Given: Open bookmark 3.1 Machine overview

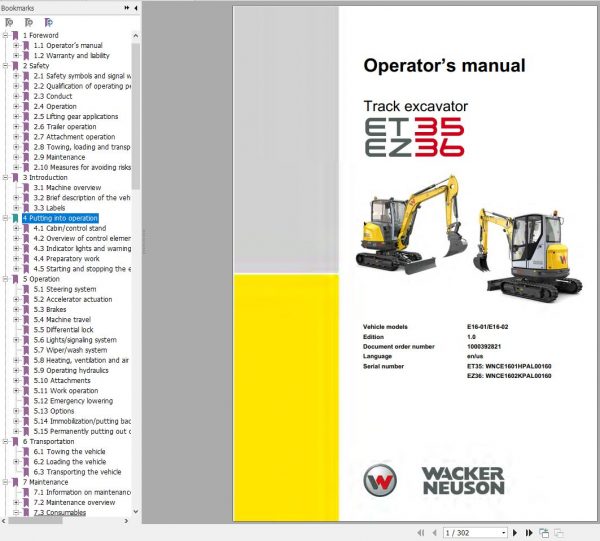Looking at the screenshot, I should [67, 187].
